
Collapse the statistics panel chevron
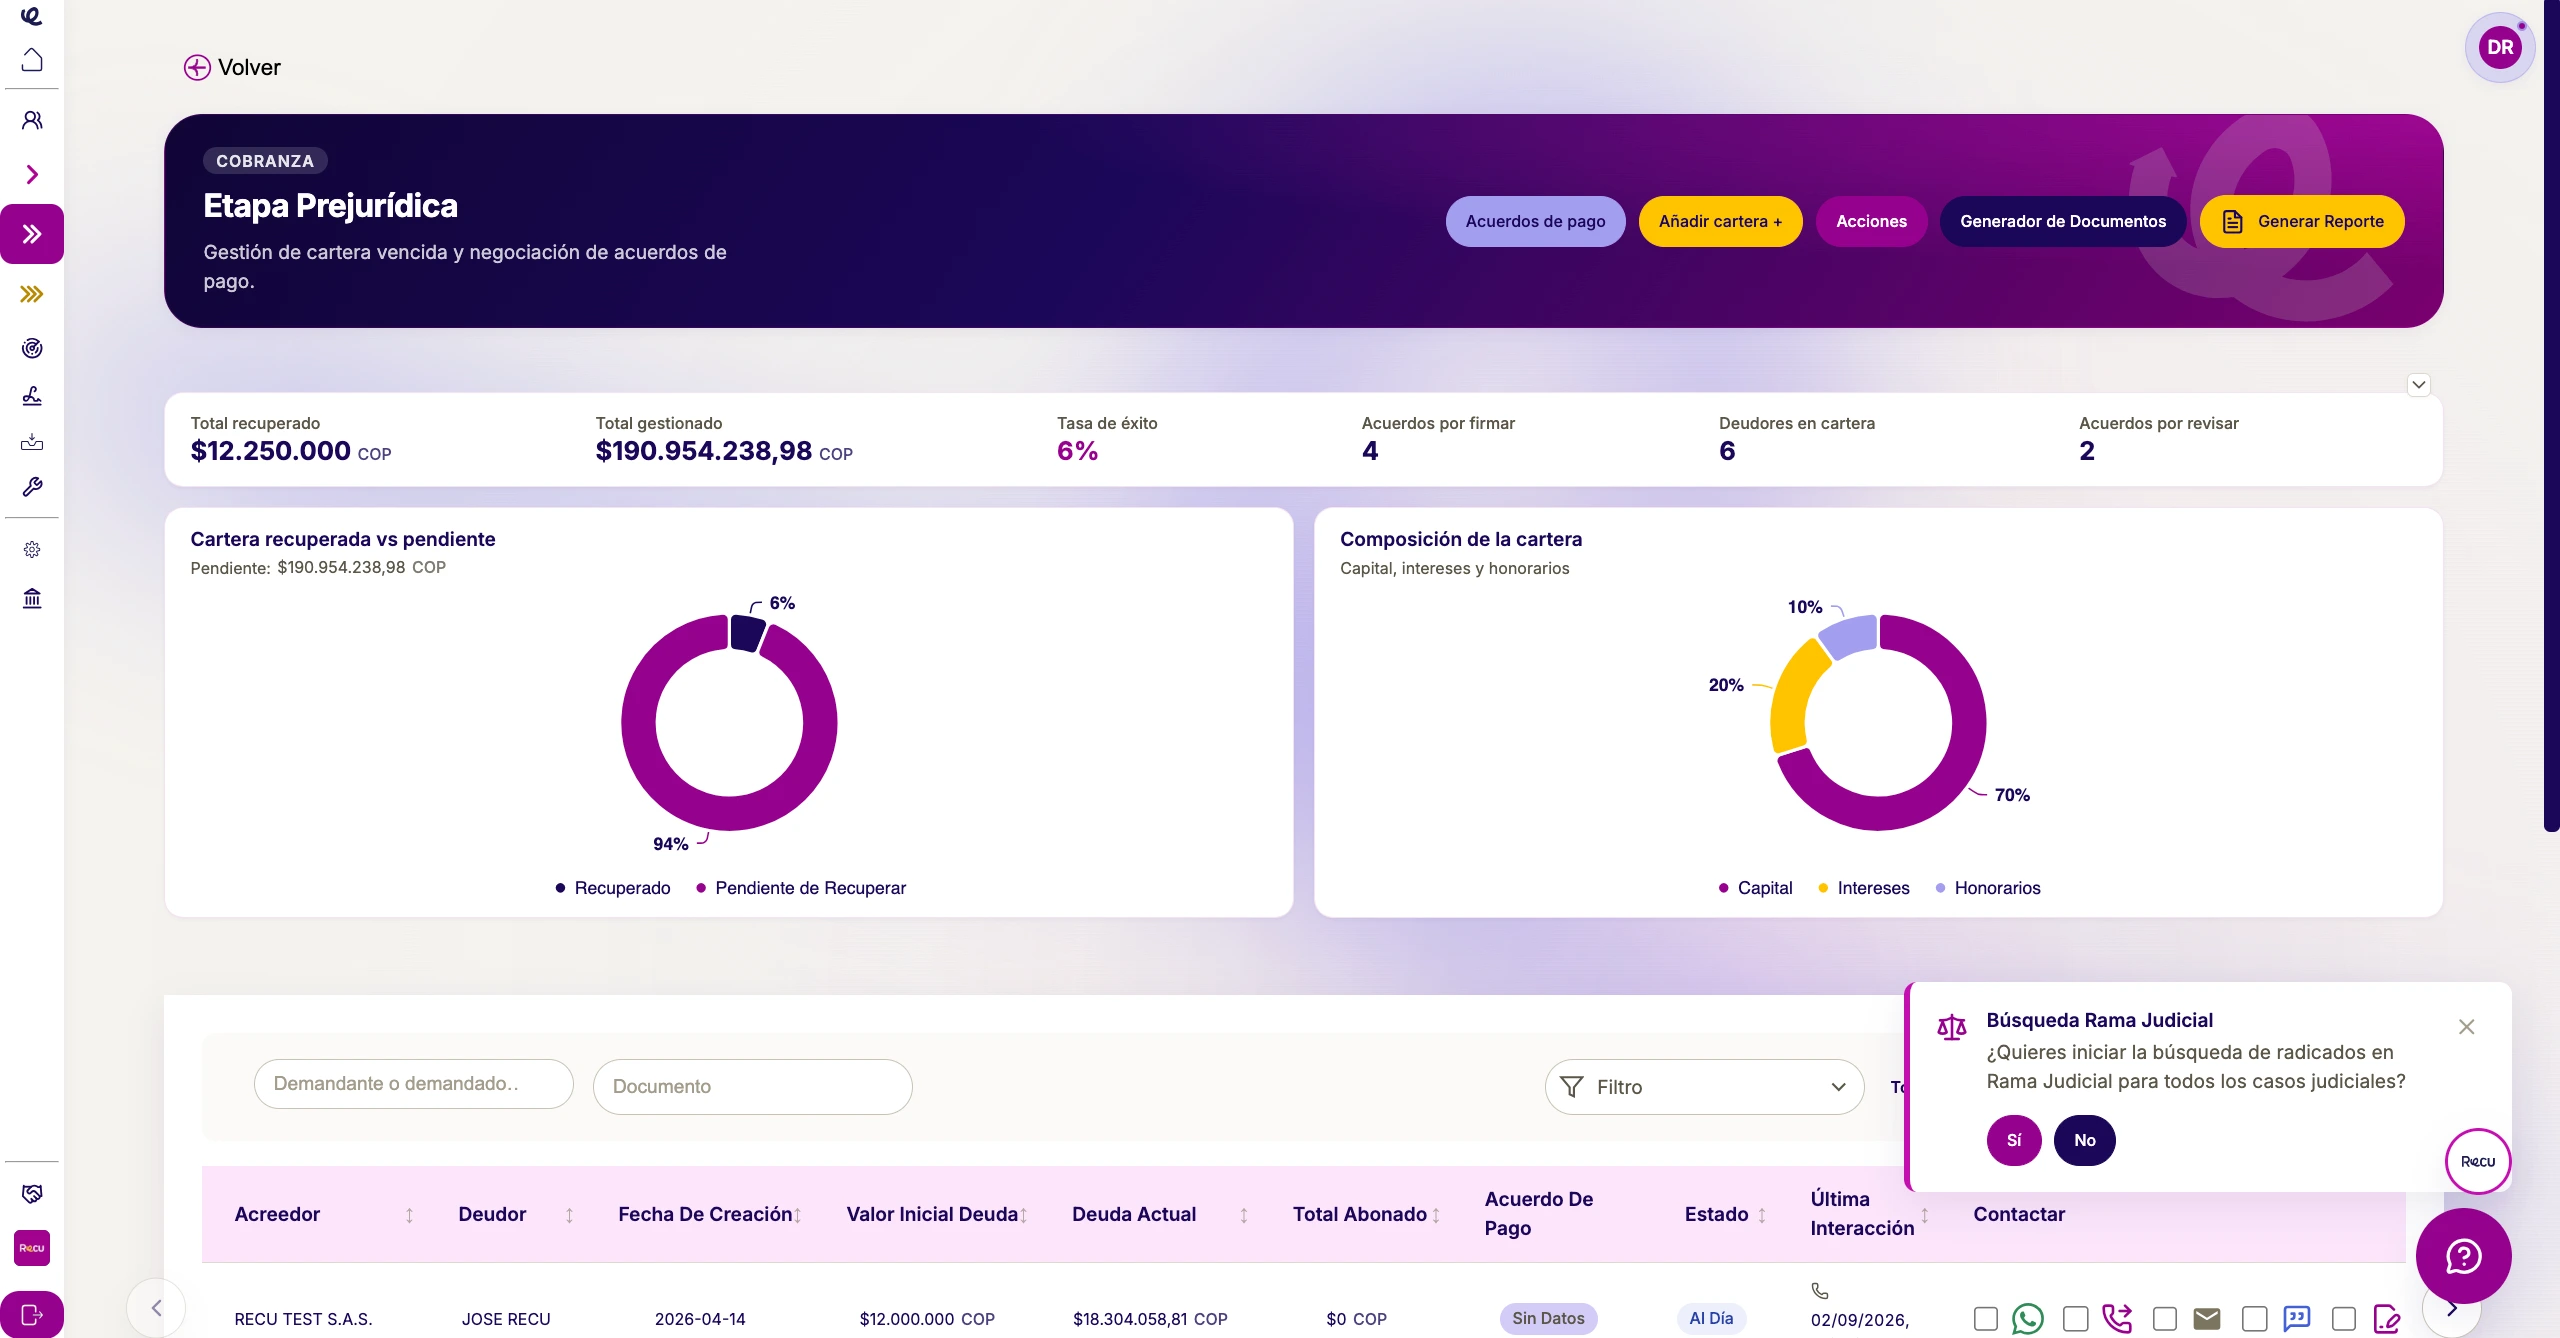pos(2419,385)
